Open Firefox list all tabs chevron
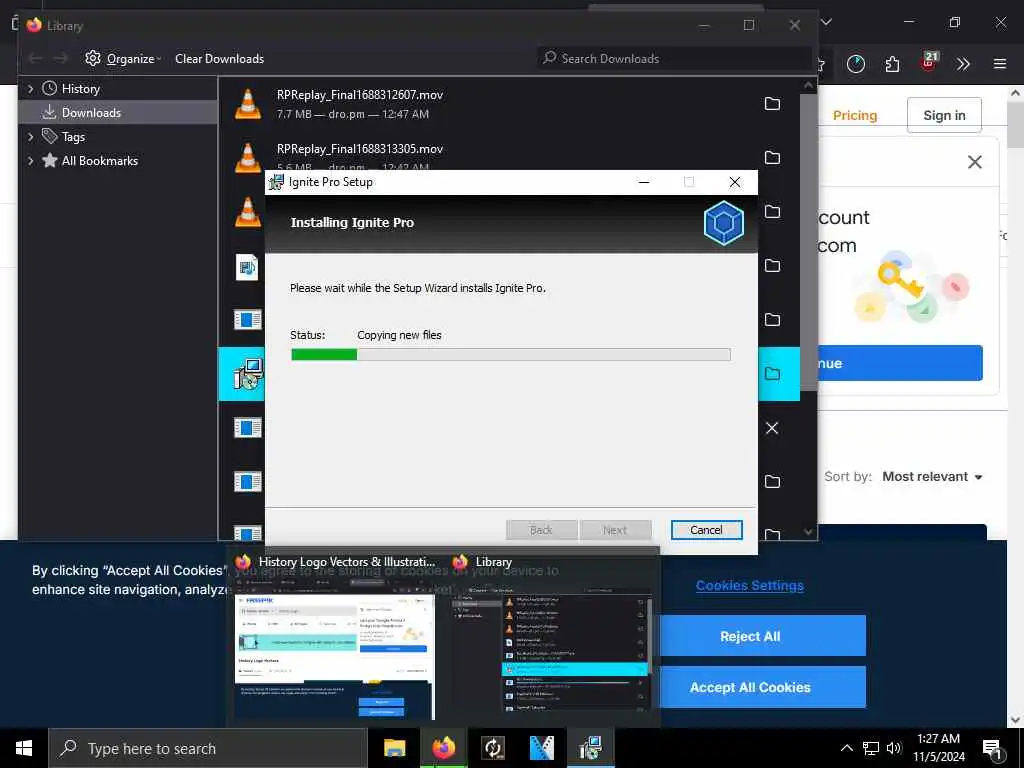 point(826,22)
